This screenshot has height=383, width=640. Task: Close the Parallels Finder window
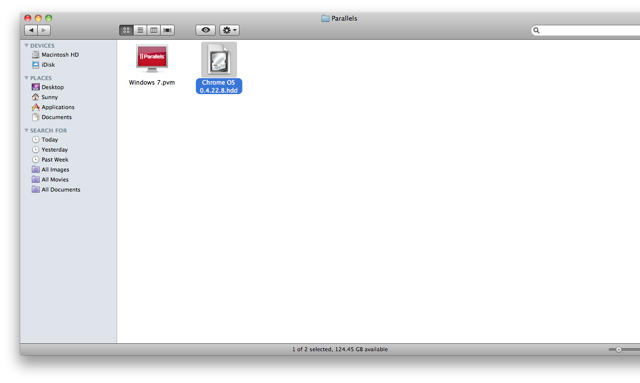pyautogui.click(x=28, y=18)
